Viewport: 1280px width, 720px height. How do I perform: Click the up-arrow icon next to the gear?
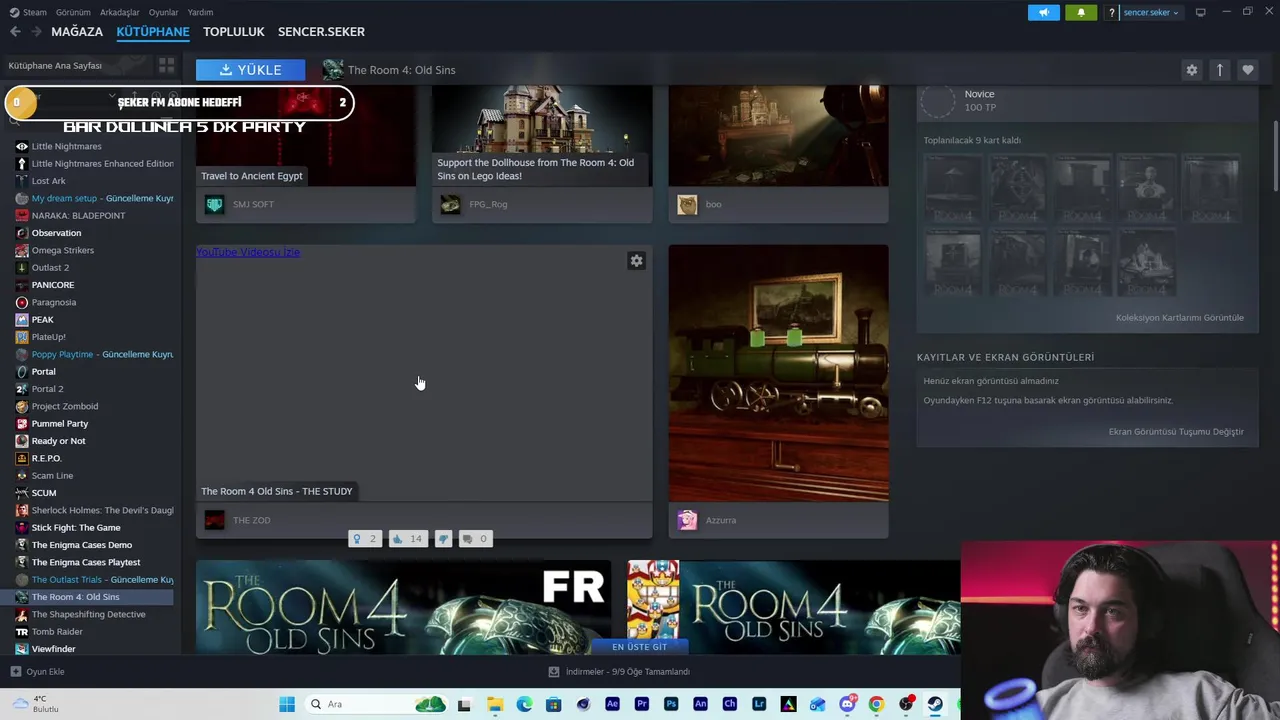1219,70
